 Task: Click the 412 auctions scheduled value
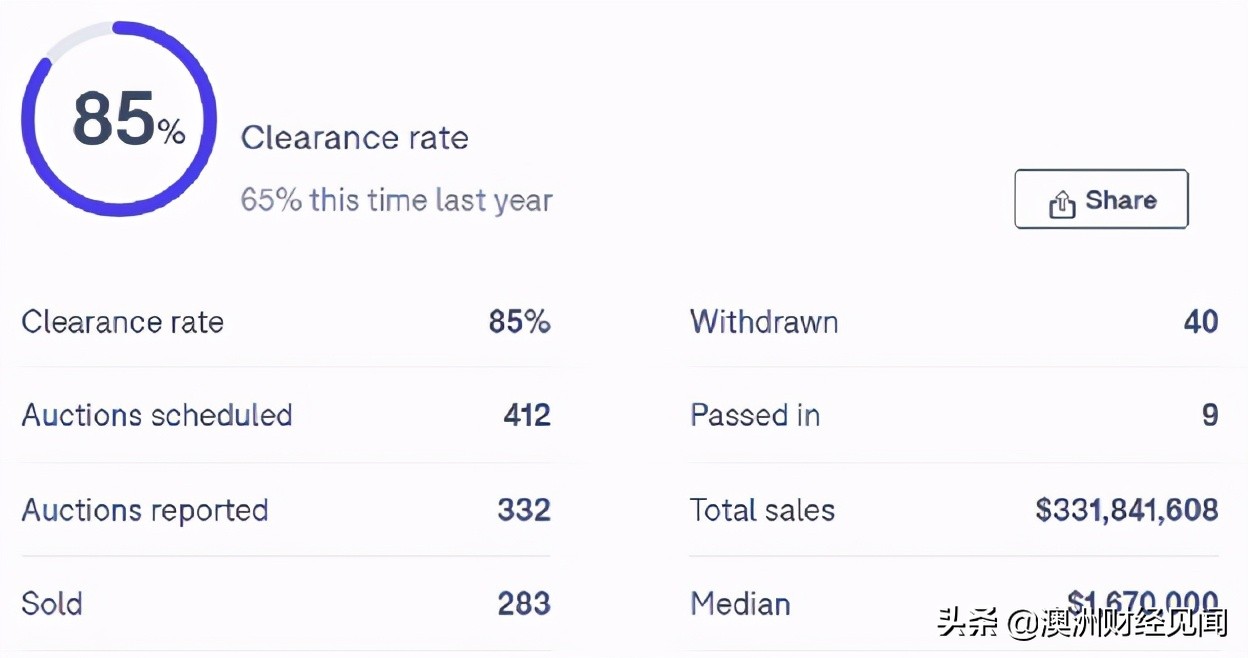click(x=527, y=415)
